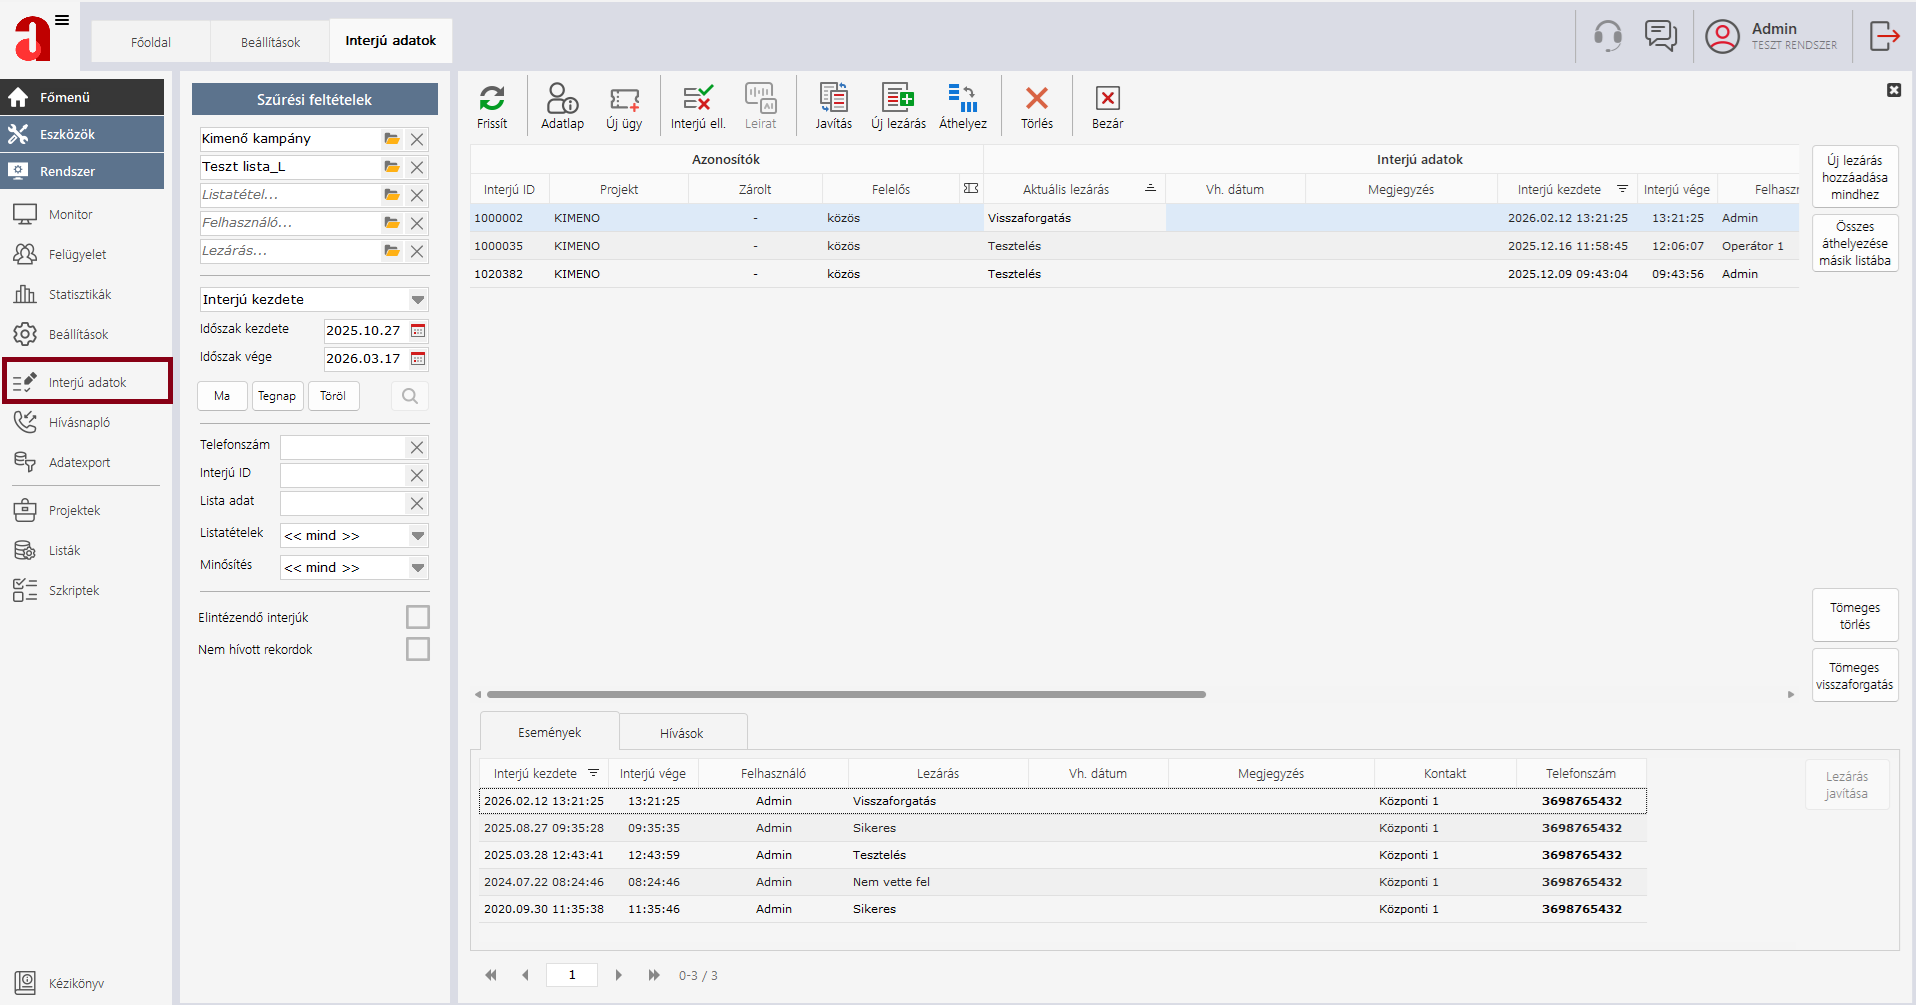Screen dimensions: 1916x1005
Task: Expand the Interjú kezdete dropdown
Action: coord(418,300)
